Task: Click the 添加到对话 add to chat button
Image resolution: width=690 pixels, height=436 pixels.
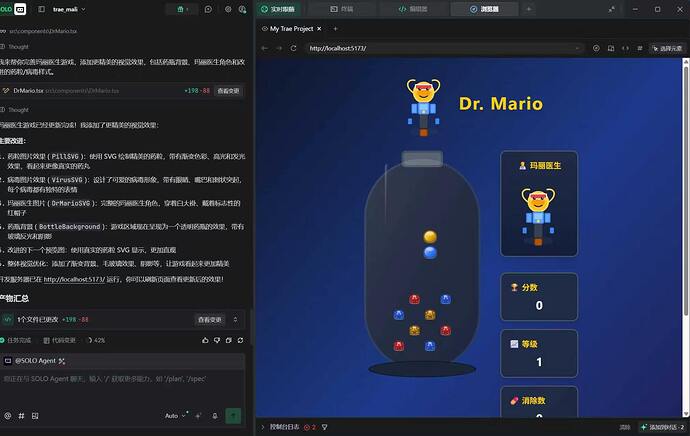Action: point(663,427)
